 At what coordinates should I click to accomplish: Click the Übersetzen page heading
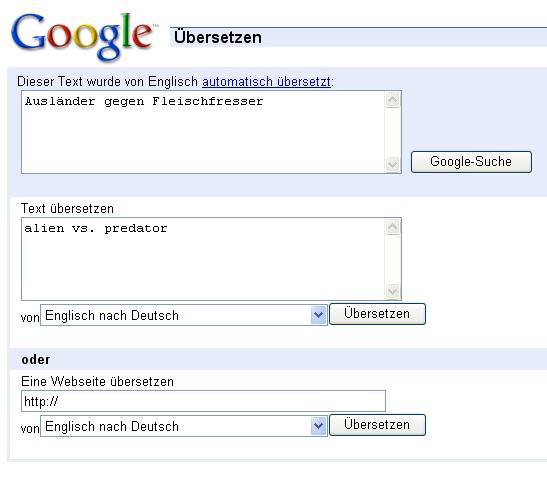[218, 37]
